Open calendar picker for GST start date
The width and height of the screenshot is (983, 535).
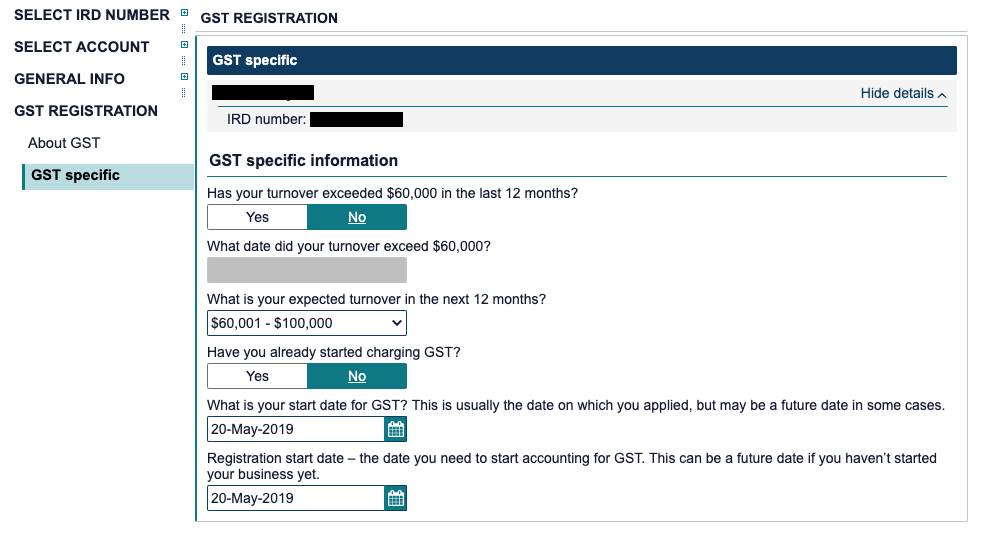click(396, 430)
